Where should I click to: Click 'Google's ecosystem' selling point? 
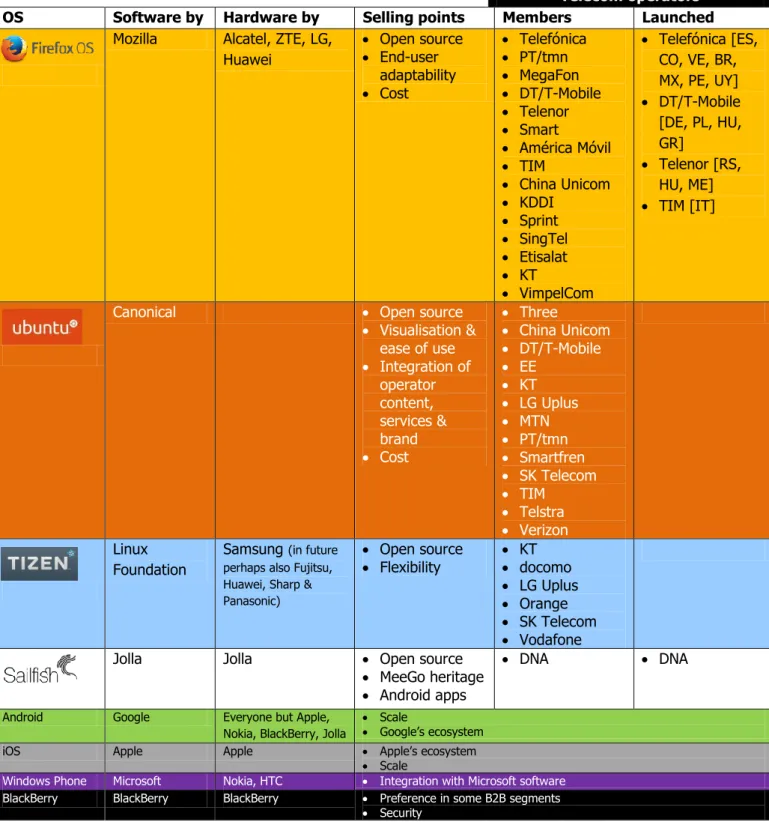point(431,732)
